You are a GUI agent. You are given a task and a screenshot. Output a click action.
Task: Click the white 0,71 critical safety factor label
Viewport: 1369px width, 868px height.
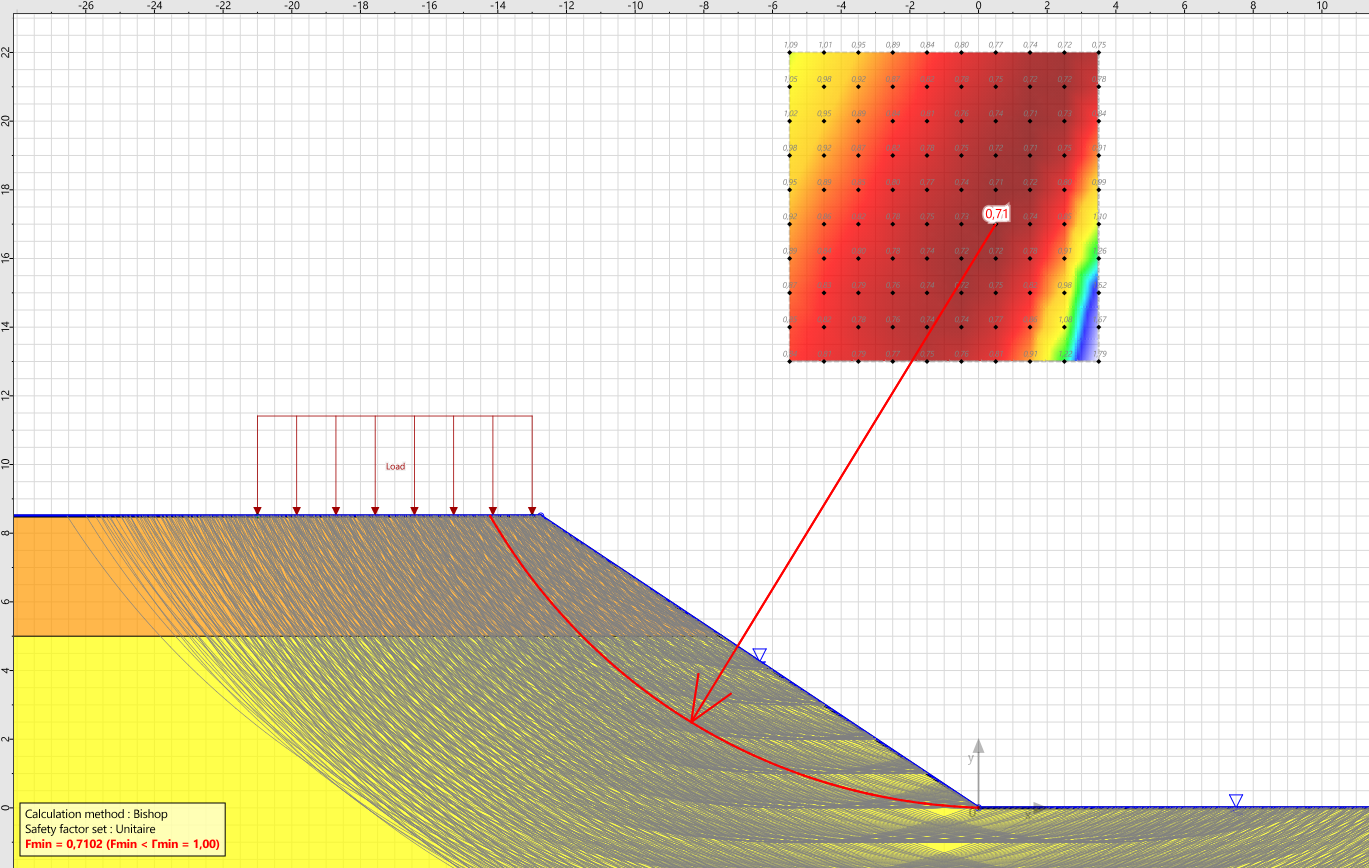point(997,213)
